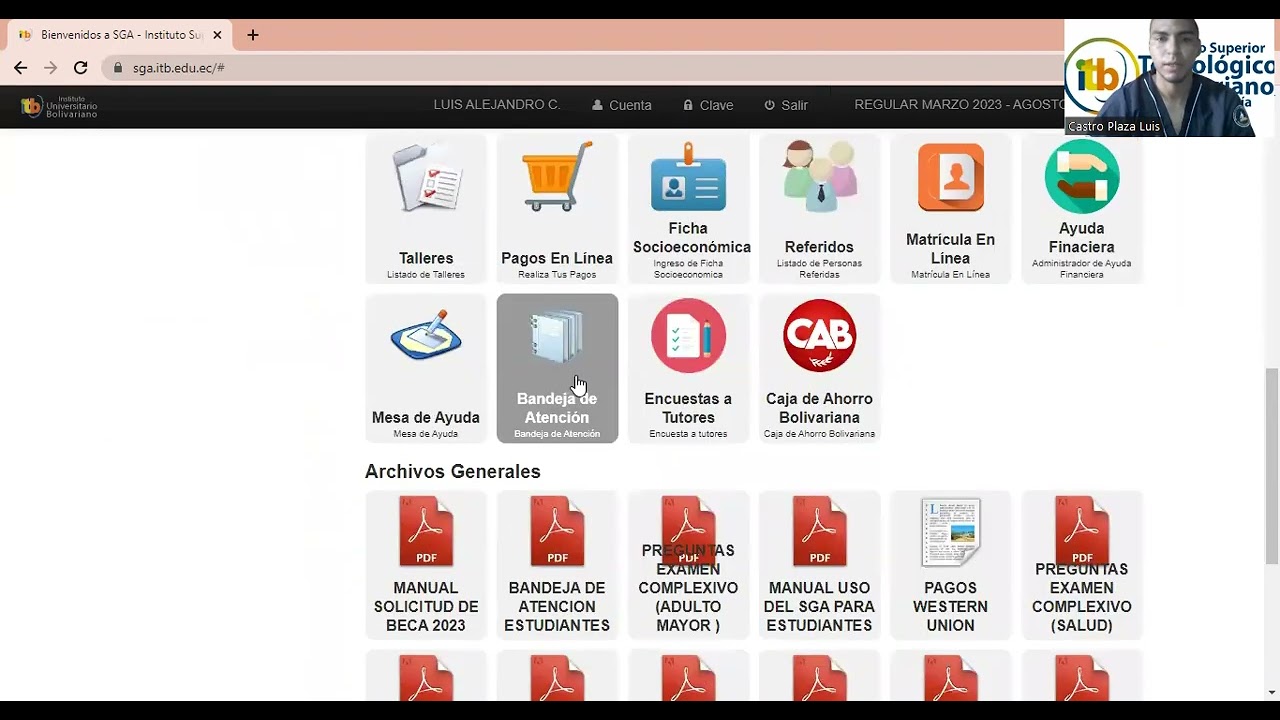Open the Ayuda Financiera hands icon
Viewport: 1280px width, 720px height.
(x=1082, y=176)
